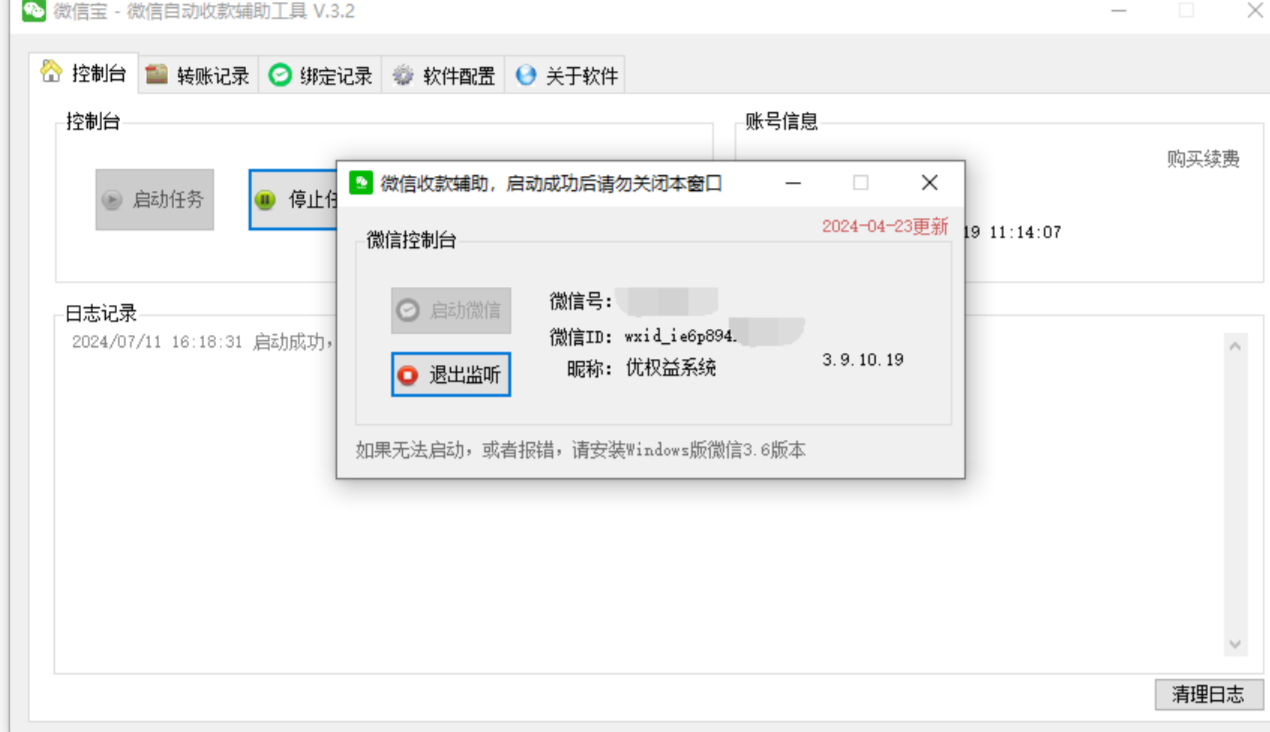Click the WeChat logo in main window title
Screen dimensions: 1270x732
tap(34, 11)
